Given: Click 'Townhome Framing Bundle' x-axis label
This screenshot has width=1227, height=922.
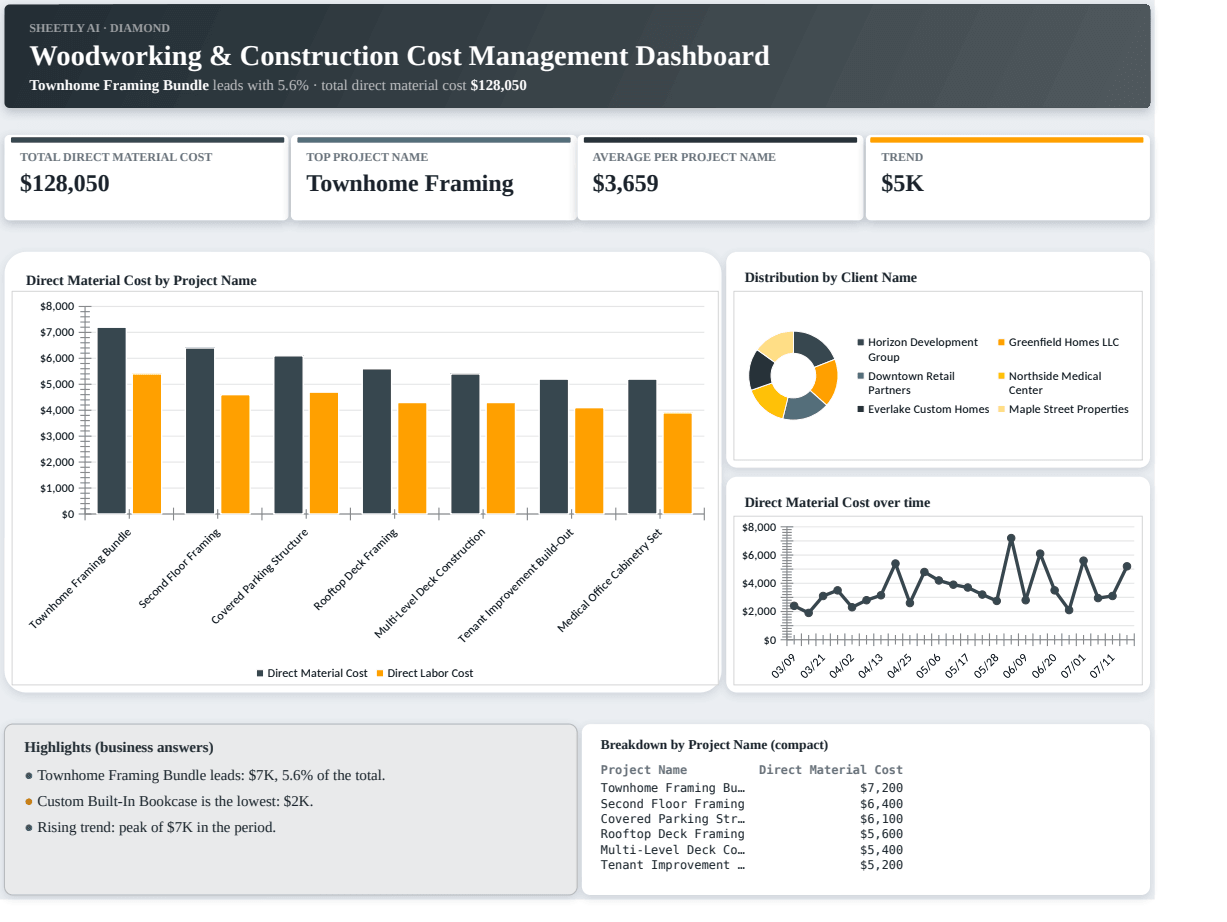Looking at the screenshot, I should (80, 578).
